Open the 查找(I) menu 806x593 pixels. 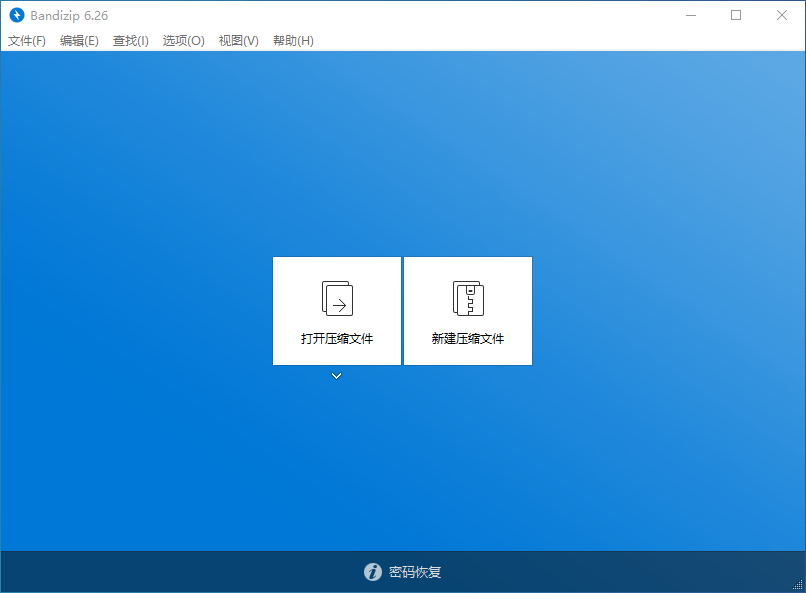[x=130, y=41]
